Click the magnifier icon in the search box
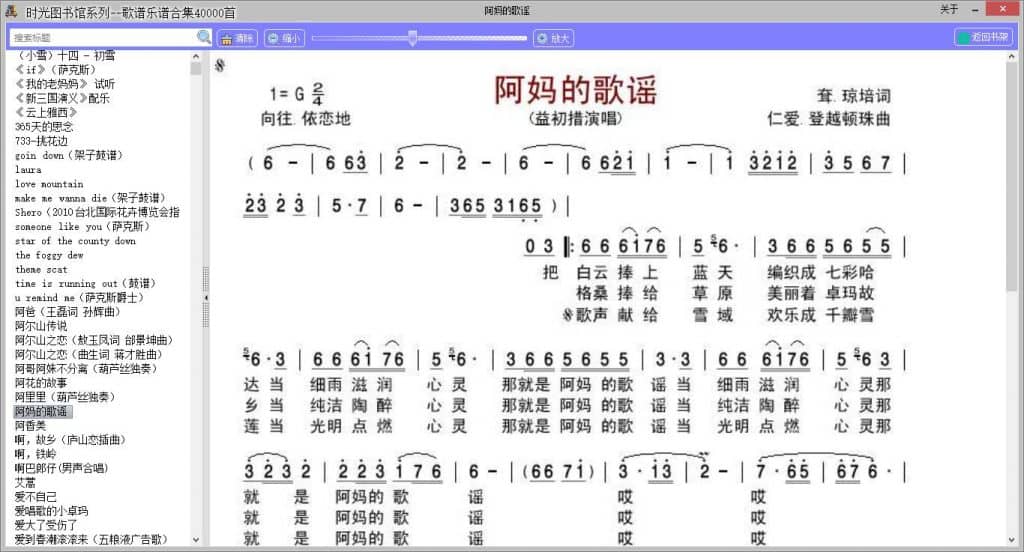 click(204, 38)
